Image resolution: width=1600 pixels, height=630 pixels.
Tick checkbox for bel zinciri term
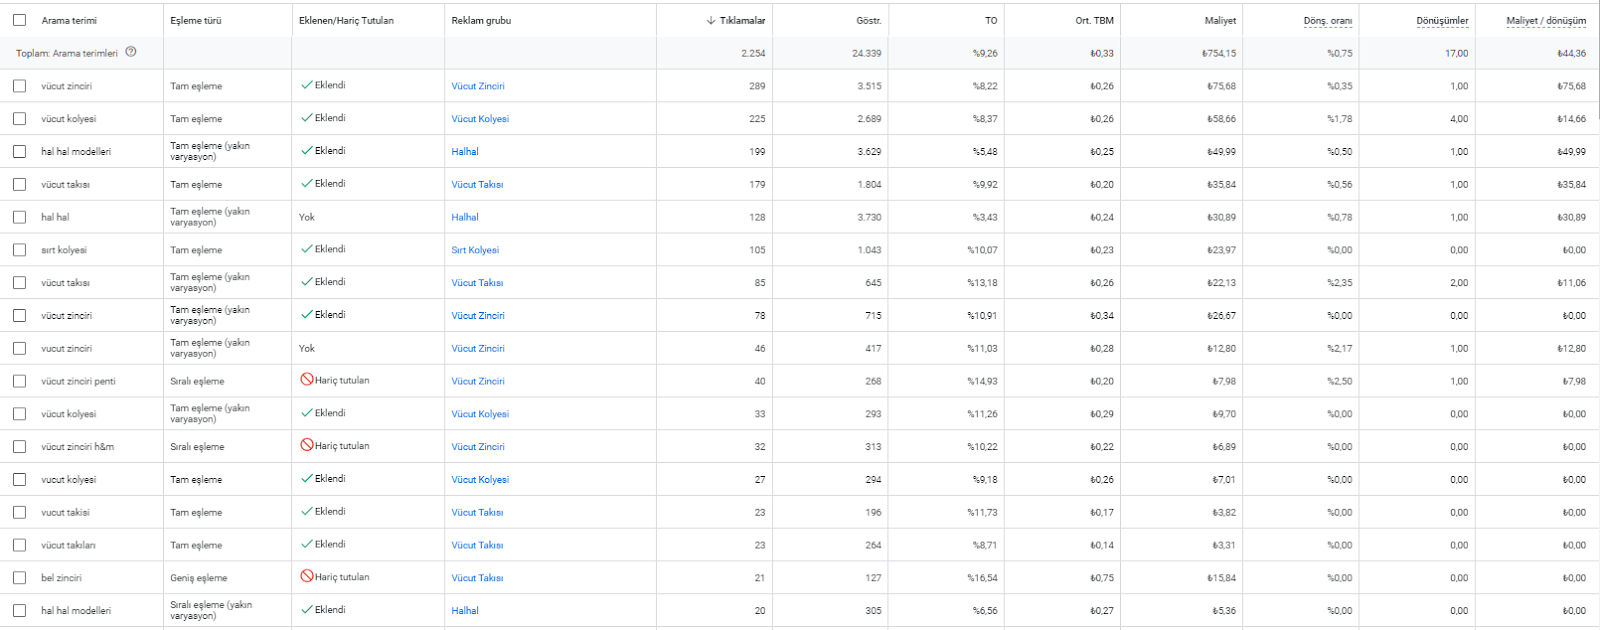coord(19,578)
